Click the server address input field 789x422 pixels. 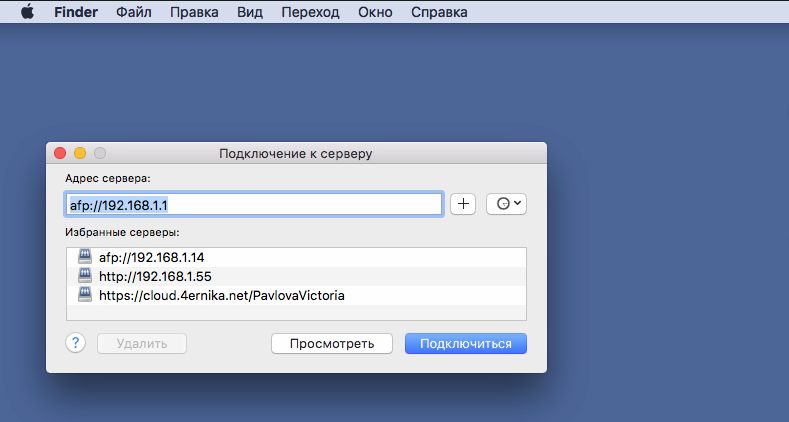pyautogui.click(x=254, y=204)
